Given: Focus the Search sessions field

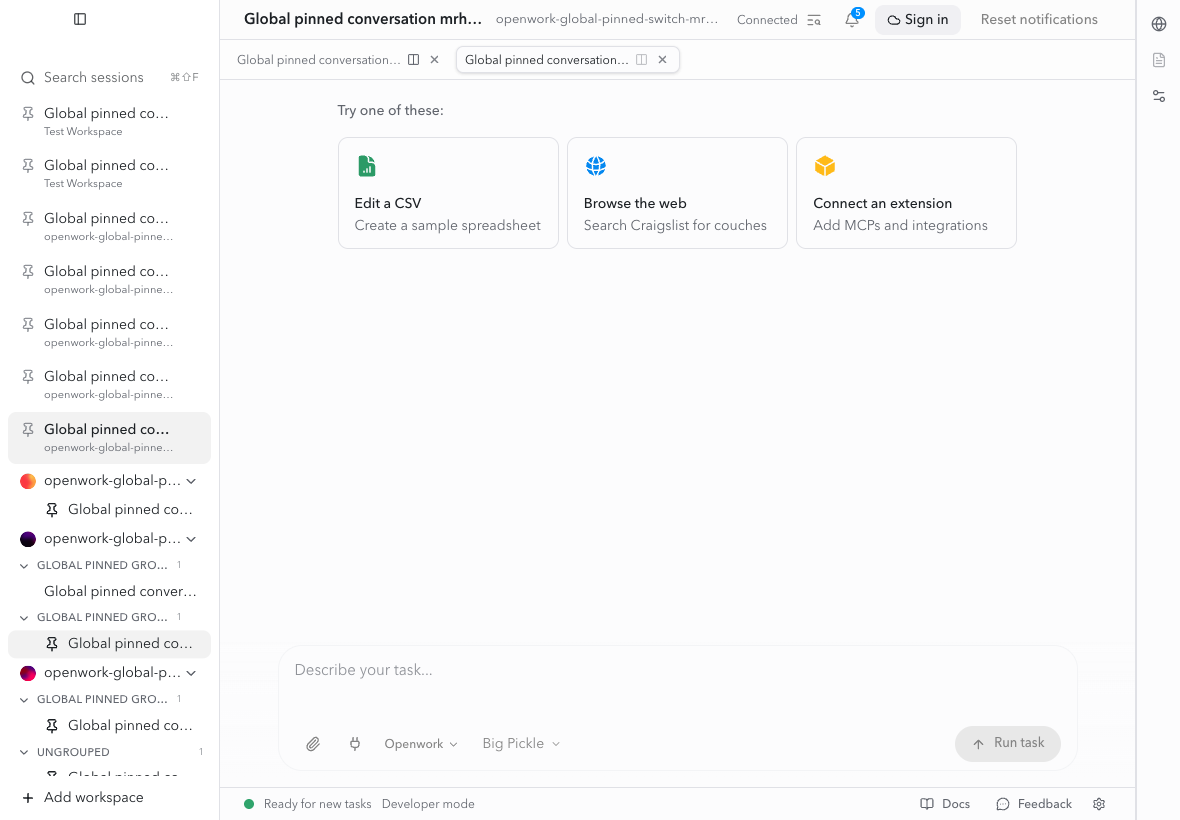Looking at the screenshot, I should [x=109, y=78].
